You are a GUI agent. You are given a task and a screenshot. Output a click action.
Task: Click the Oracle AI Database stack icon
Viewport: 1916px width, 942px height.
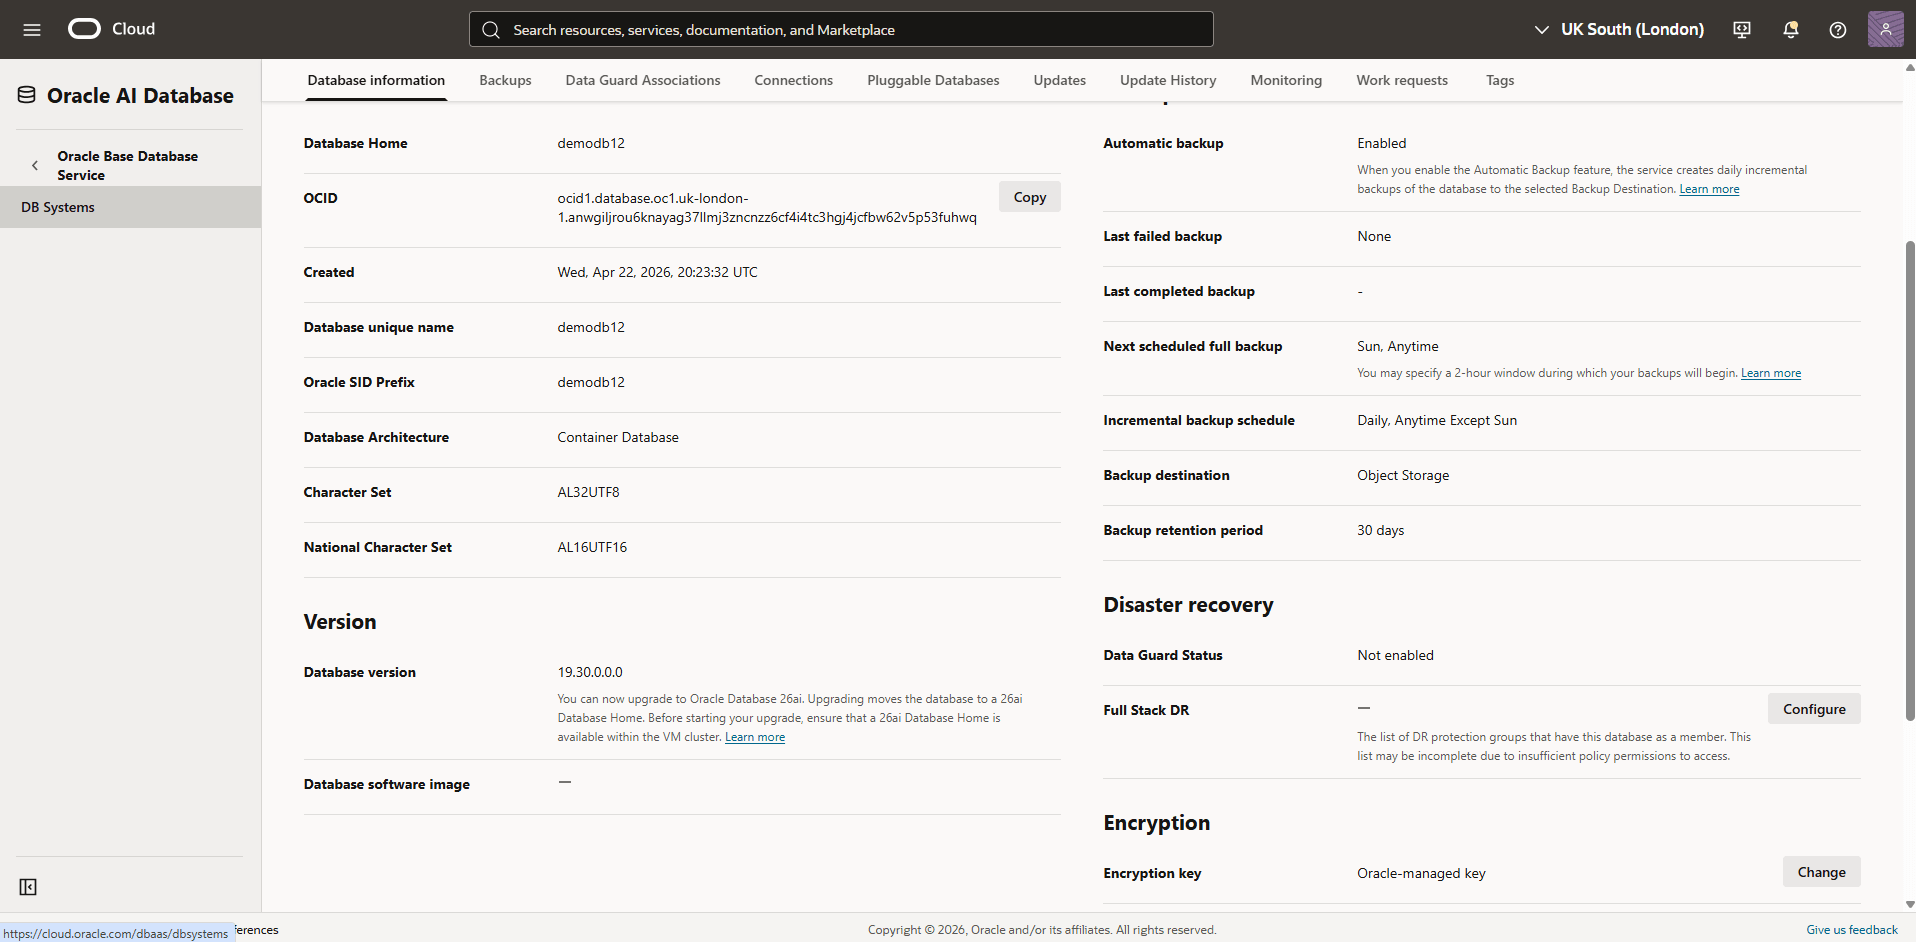pos(27,95)
